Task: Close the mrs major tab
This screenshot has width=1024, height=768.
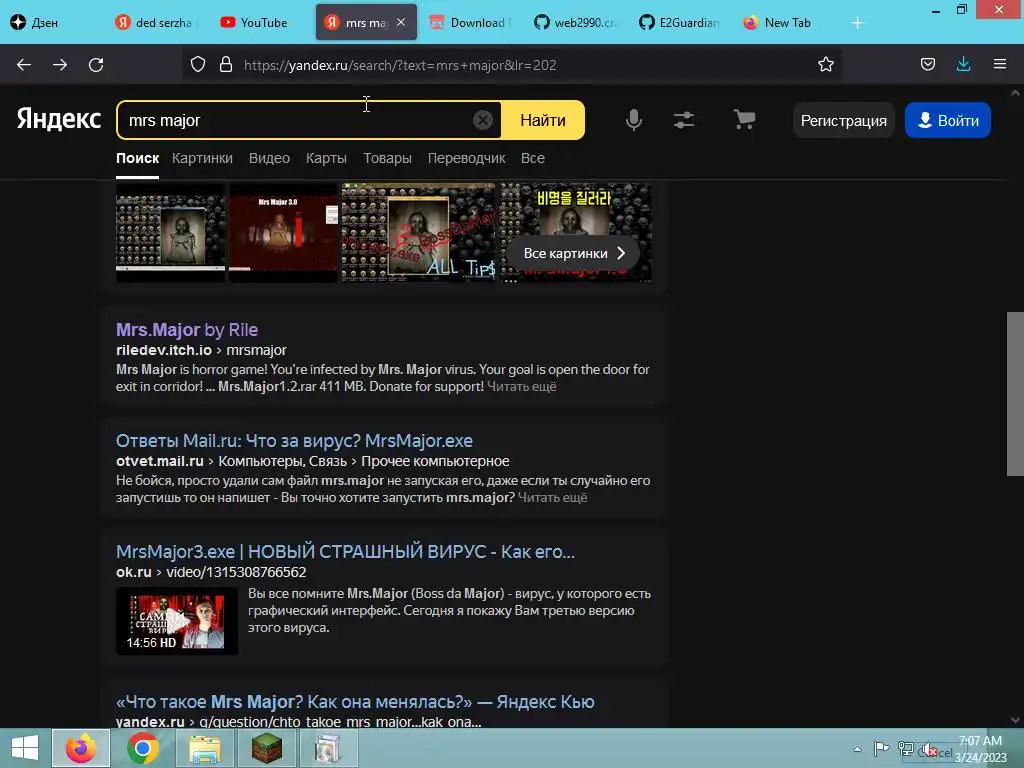Action: 401,22
